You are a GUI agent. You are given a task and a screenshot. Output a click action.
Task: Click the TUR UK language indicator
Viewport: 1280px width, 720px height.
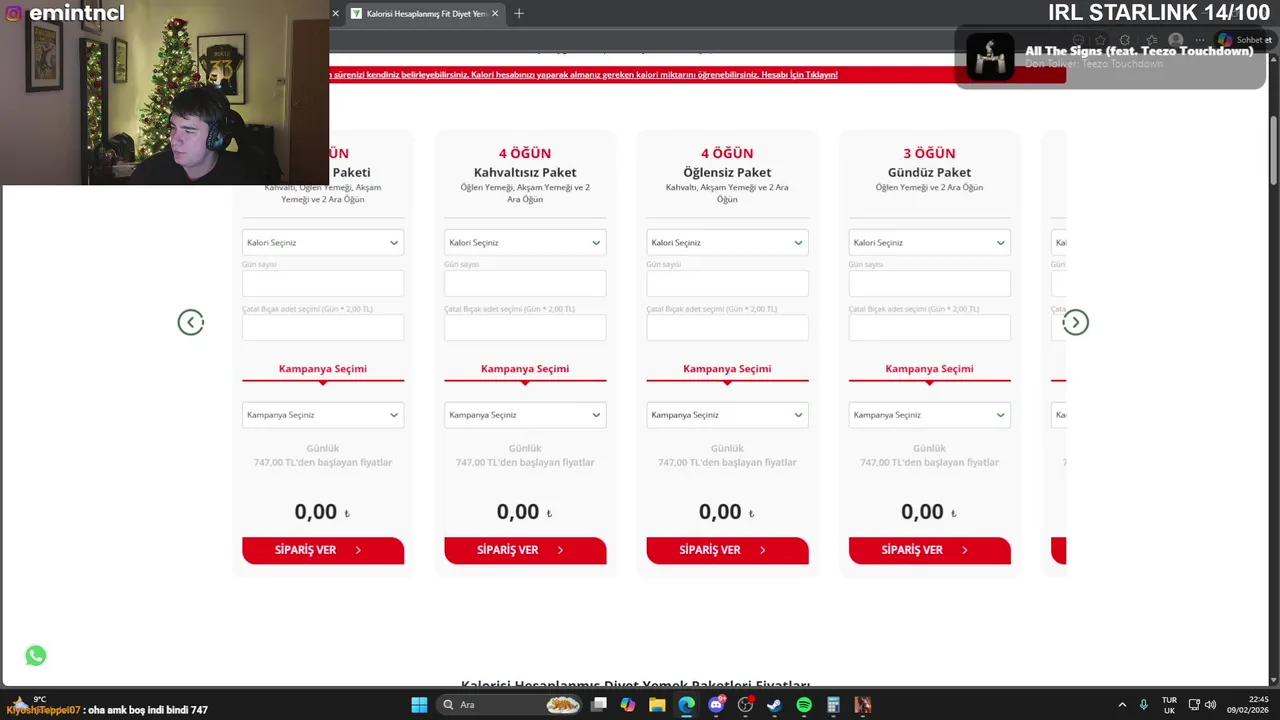pos(1169,705)
